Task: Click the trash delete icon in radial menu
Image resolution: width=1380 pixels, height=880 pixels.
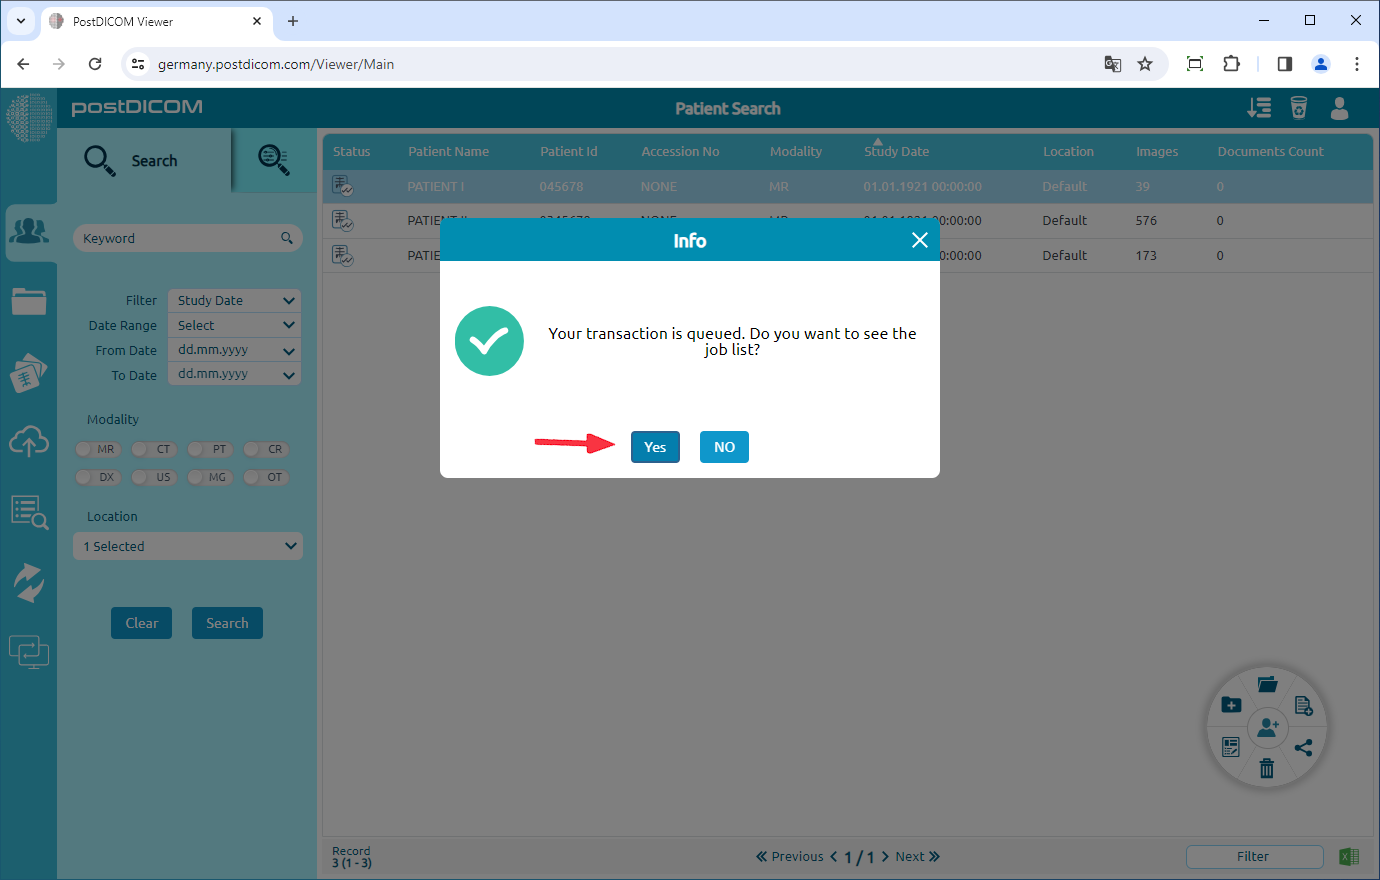Action: click(1267, 768)
